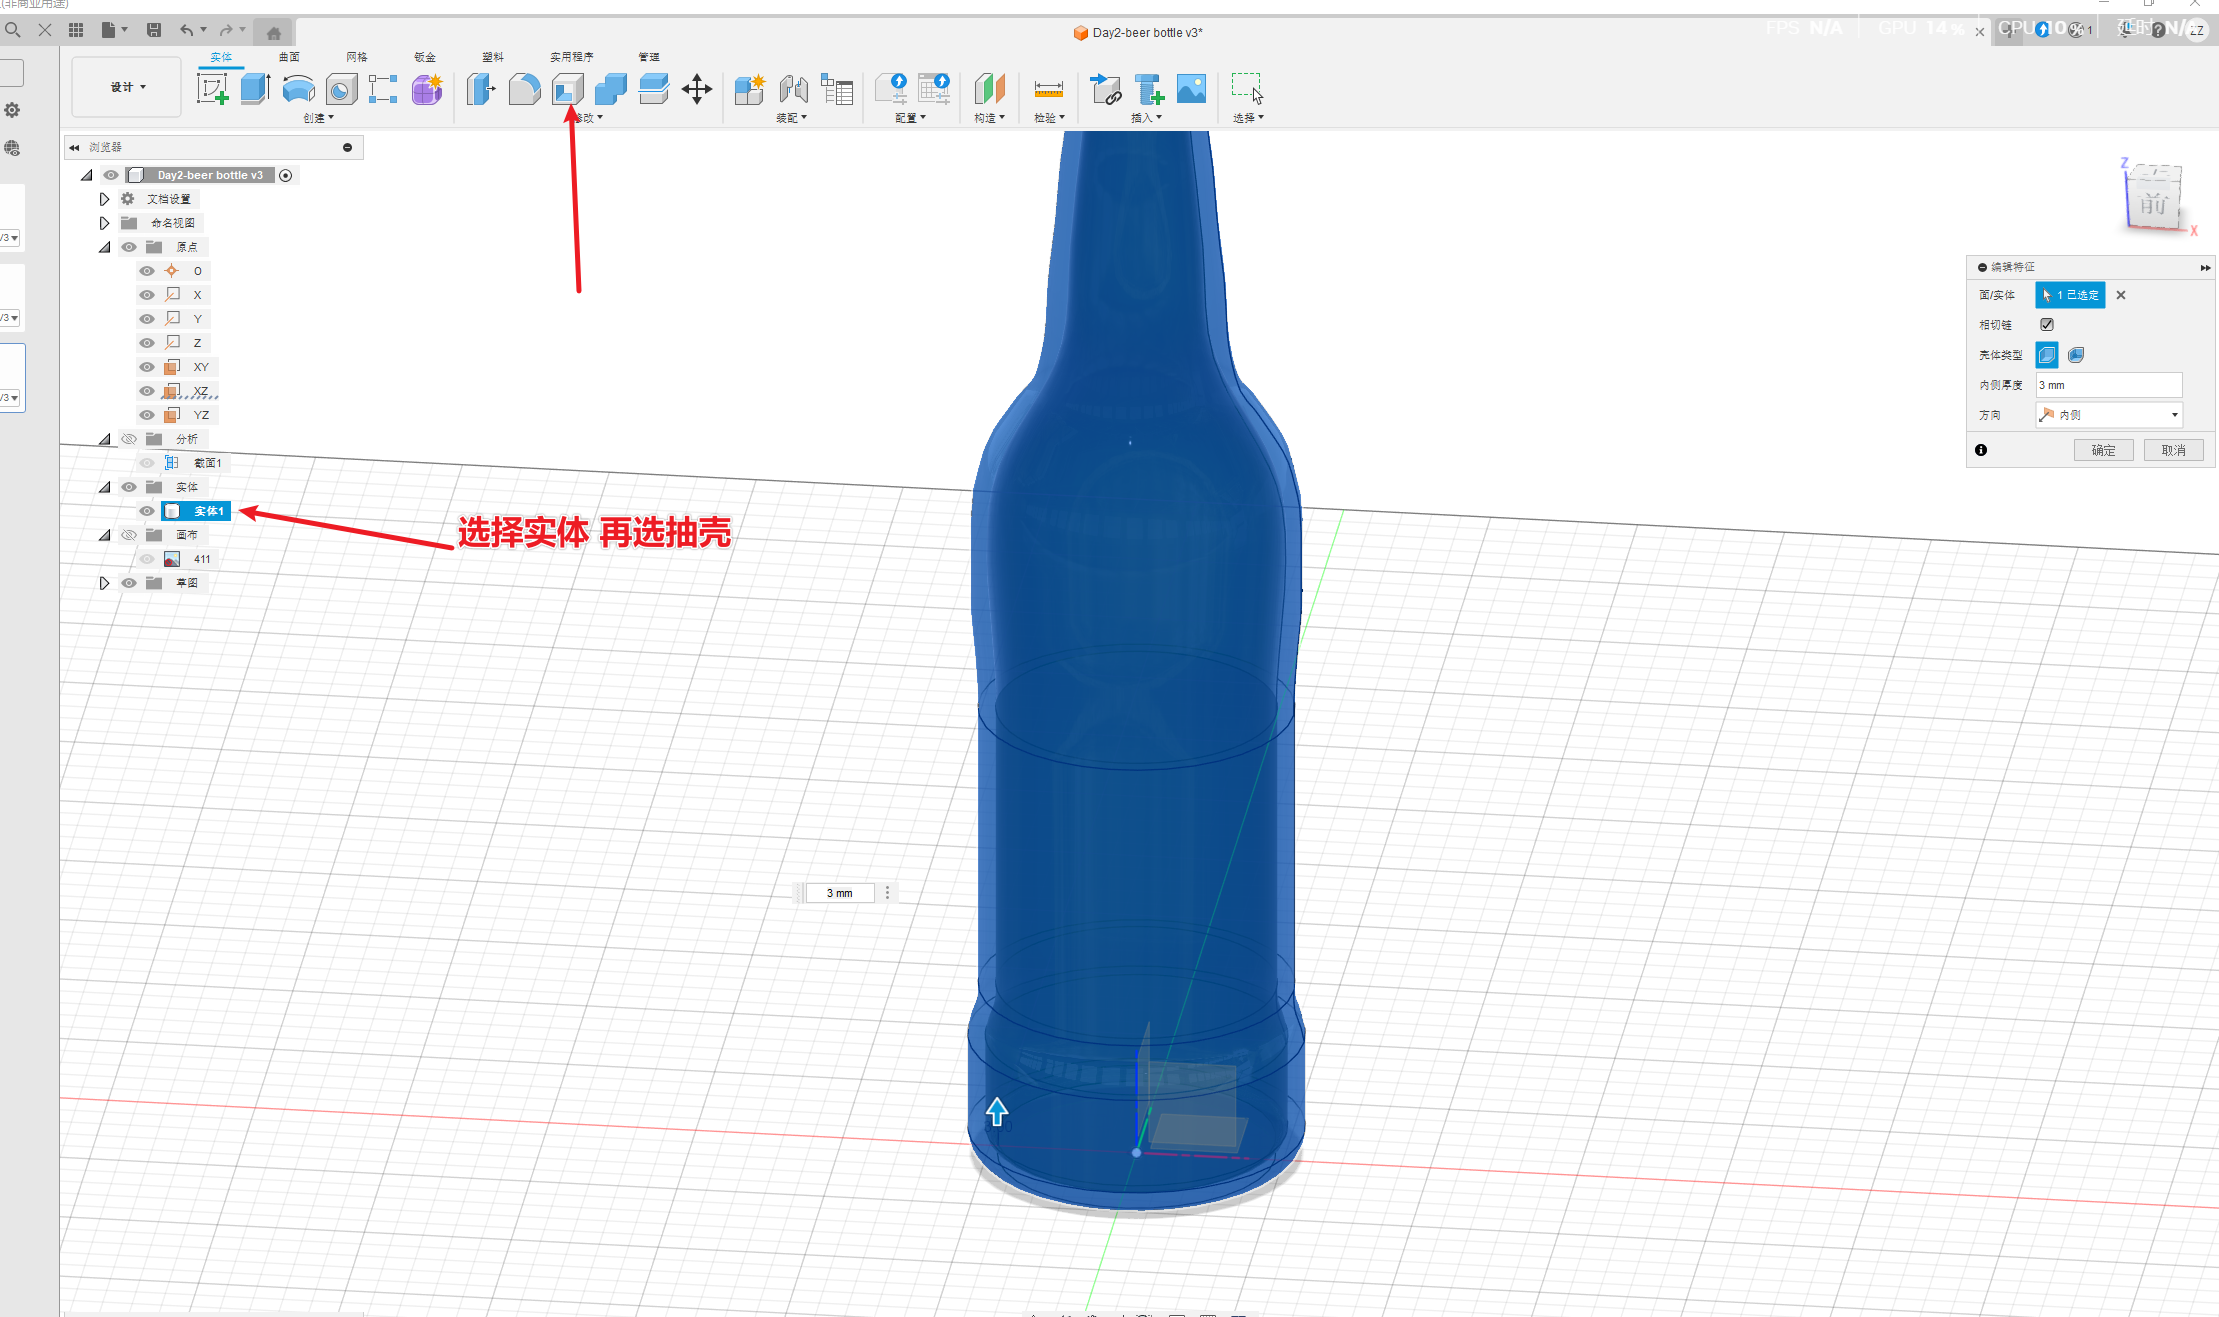Click the Combine bodies tool icon

(610, 89)
